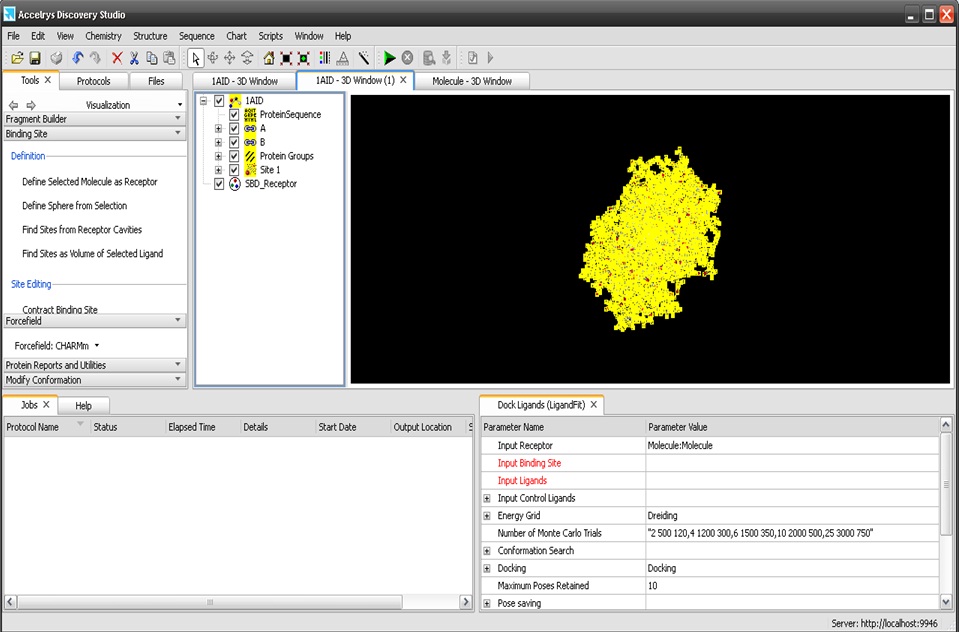The height and width of the screenshot is (632, 959).
Task: Open a file with the Open icon
Action: pos(16,58)
